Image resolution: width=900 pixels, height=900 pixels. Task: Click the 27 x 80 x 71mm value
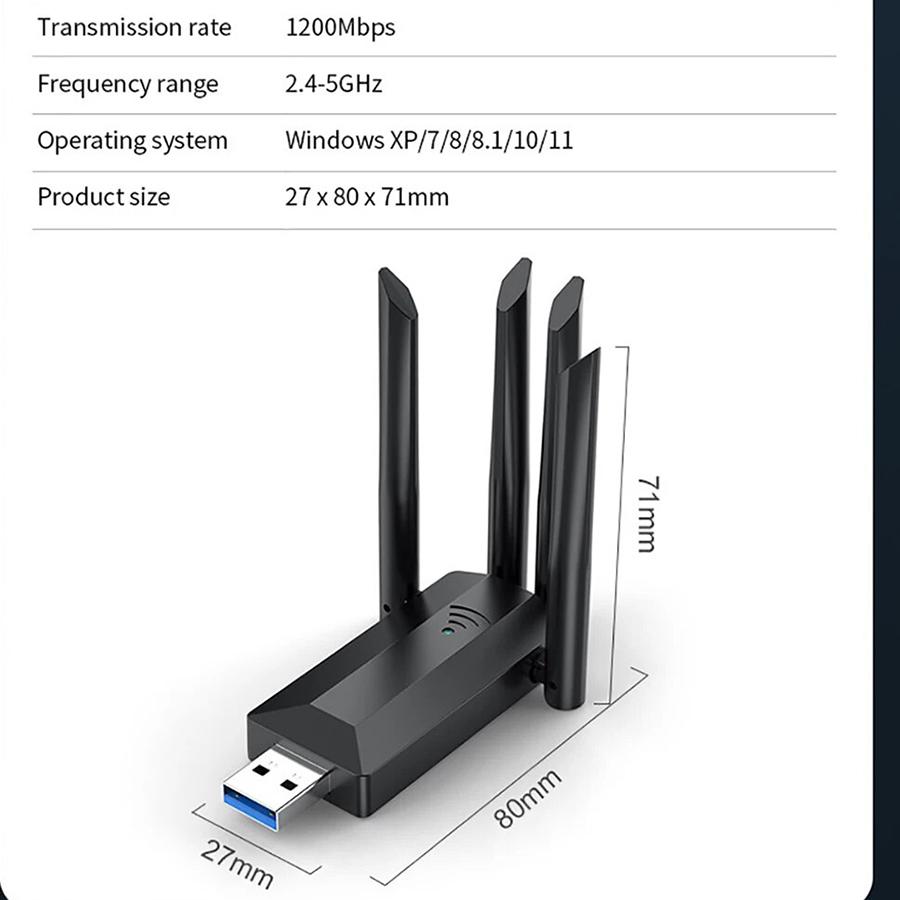367,197
